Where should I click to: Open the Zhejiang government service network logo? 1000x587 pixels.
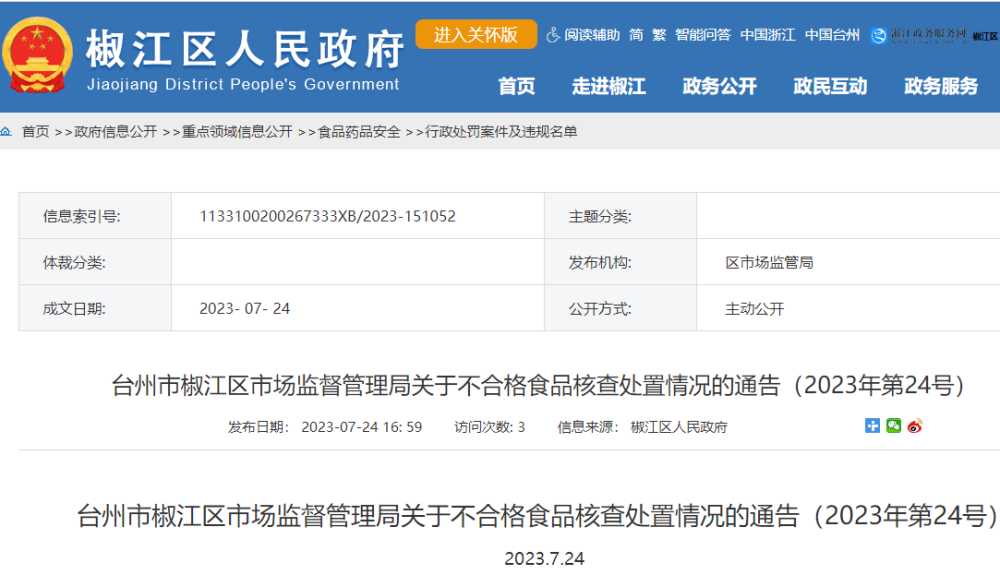(x=918, y=35)
